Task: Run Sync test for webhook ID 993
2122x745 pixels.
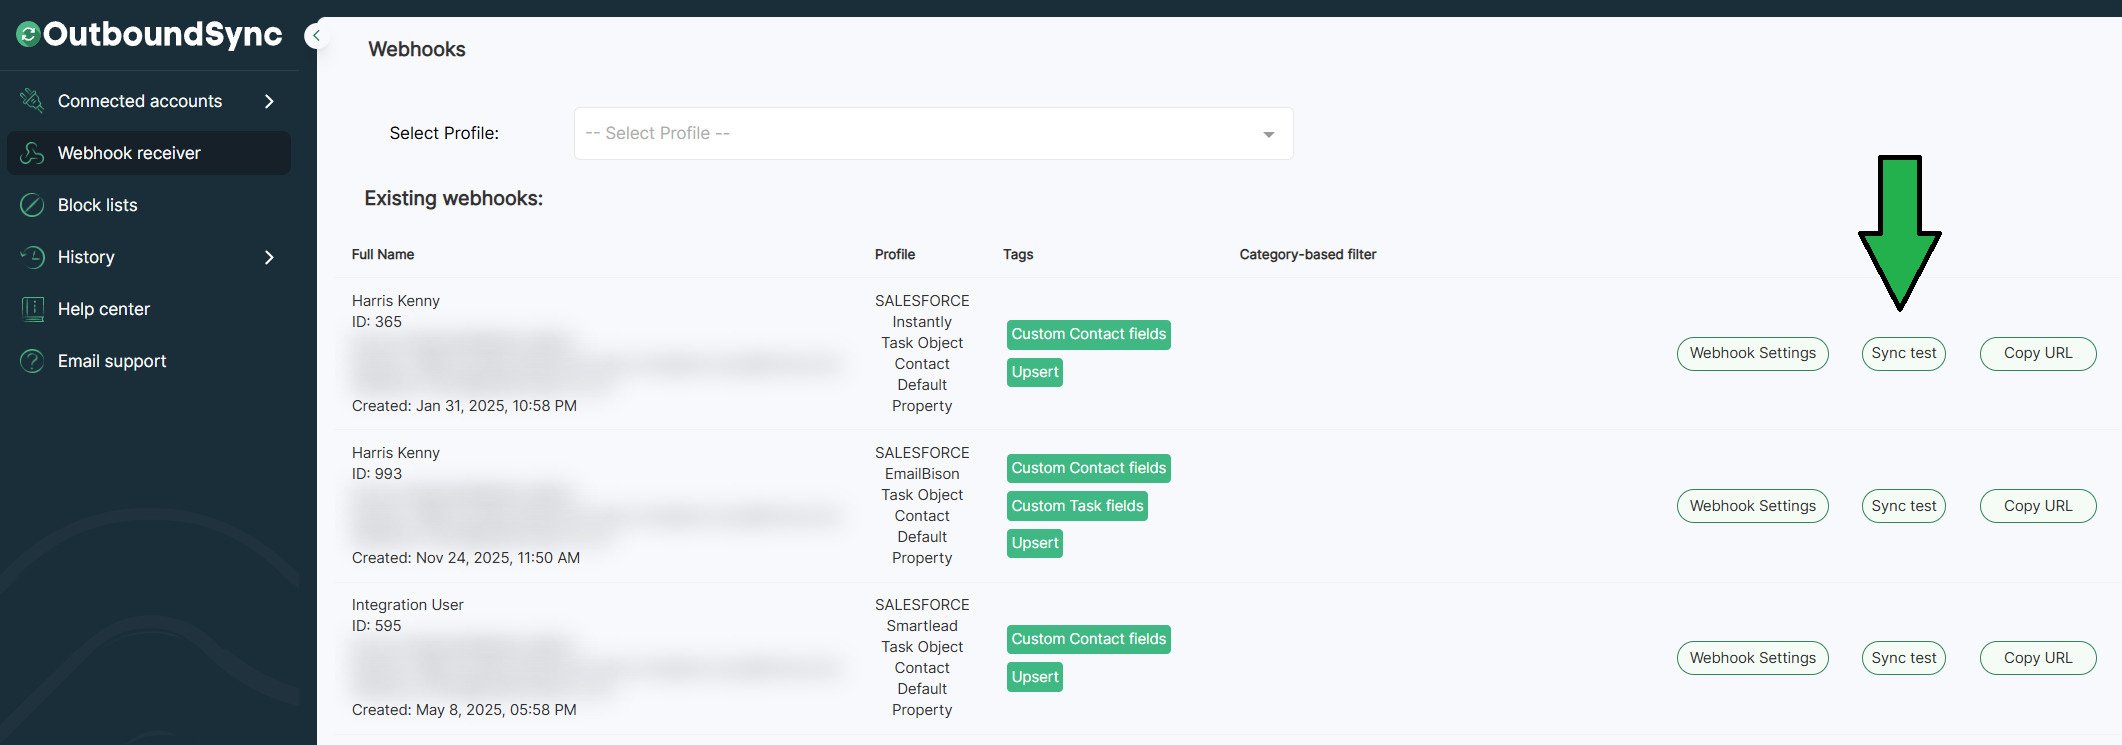Action: (x=1903, y=506)
